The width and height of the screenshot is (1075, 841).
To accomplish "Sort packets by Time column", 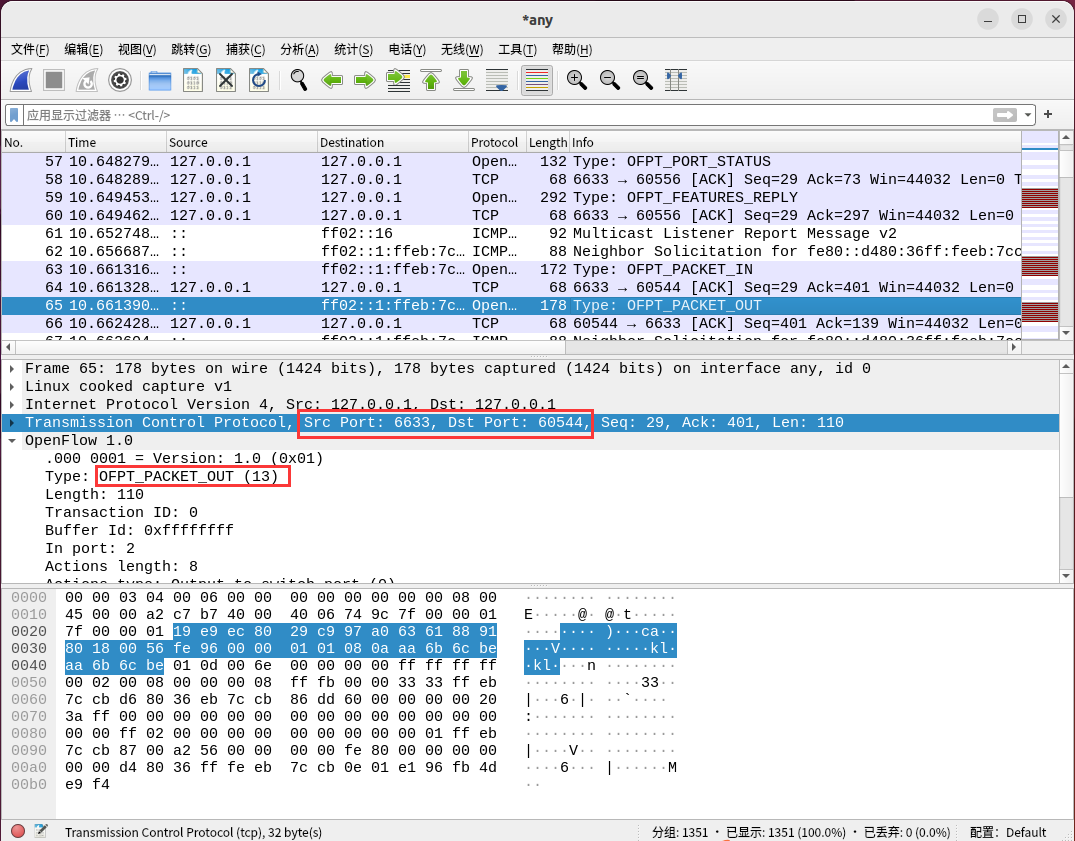I will click(x=115, y=143).
